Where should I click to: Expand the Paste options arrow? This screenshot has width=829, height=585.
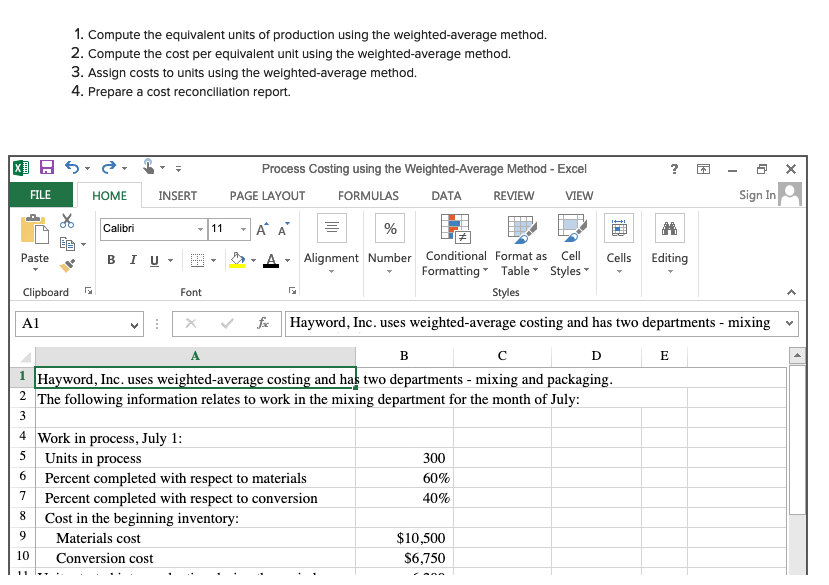tap(35, 270)
